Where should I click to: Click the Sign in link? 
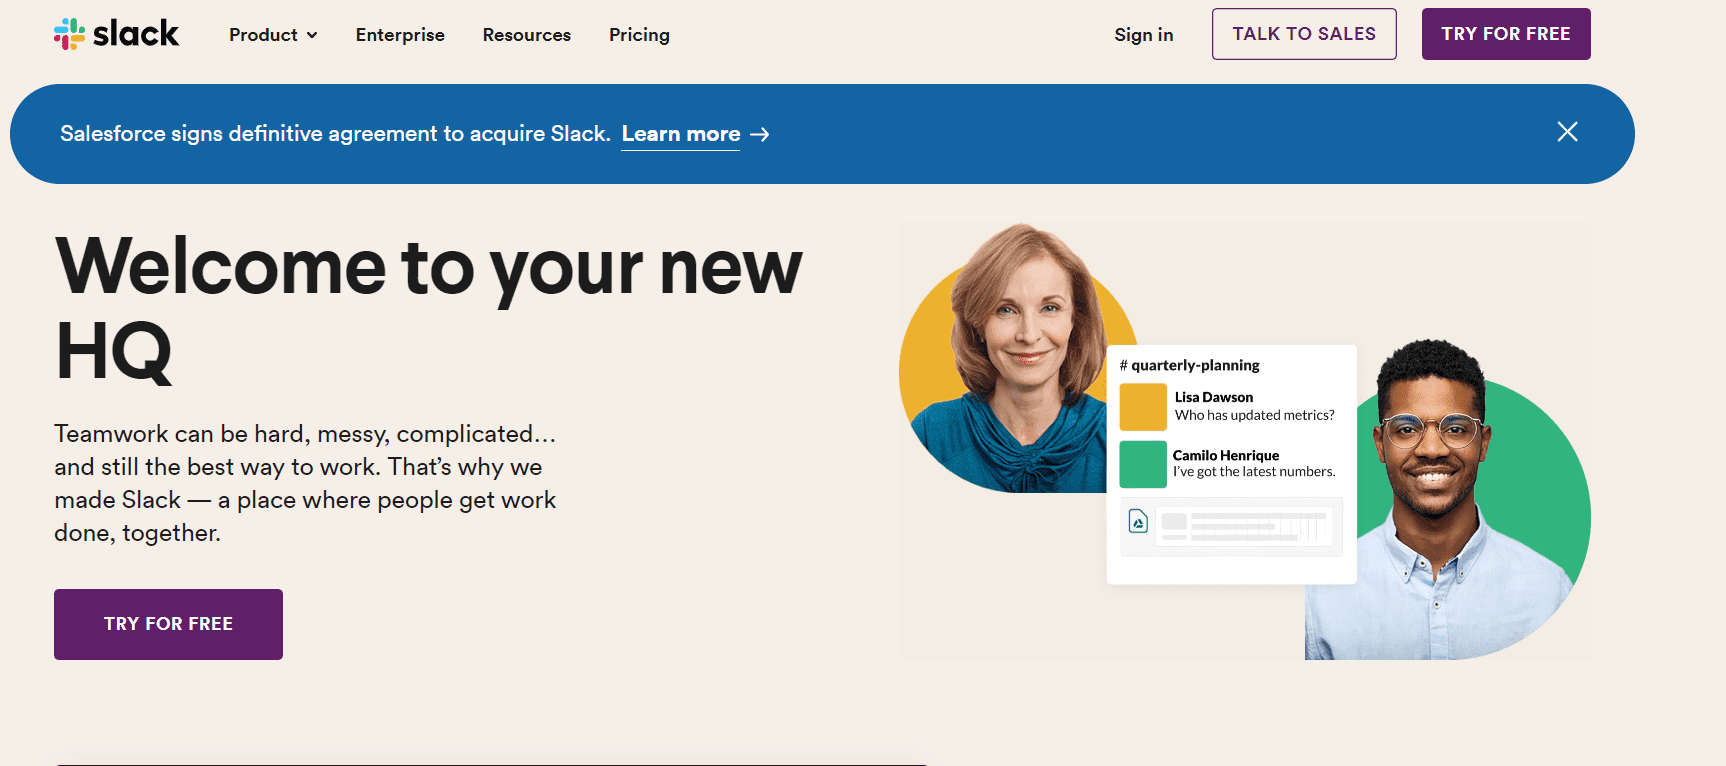click(1143, 35)
